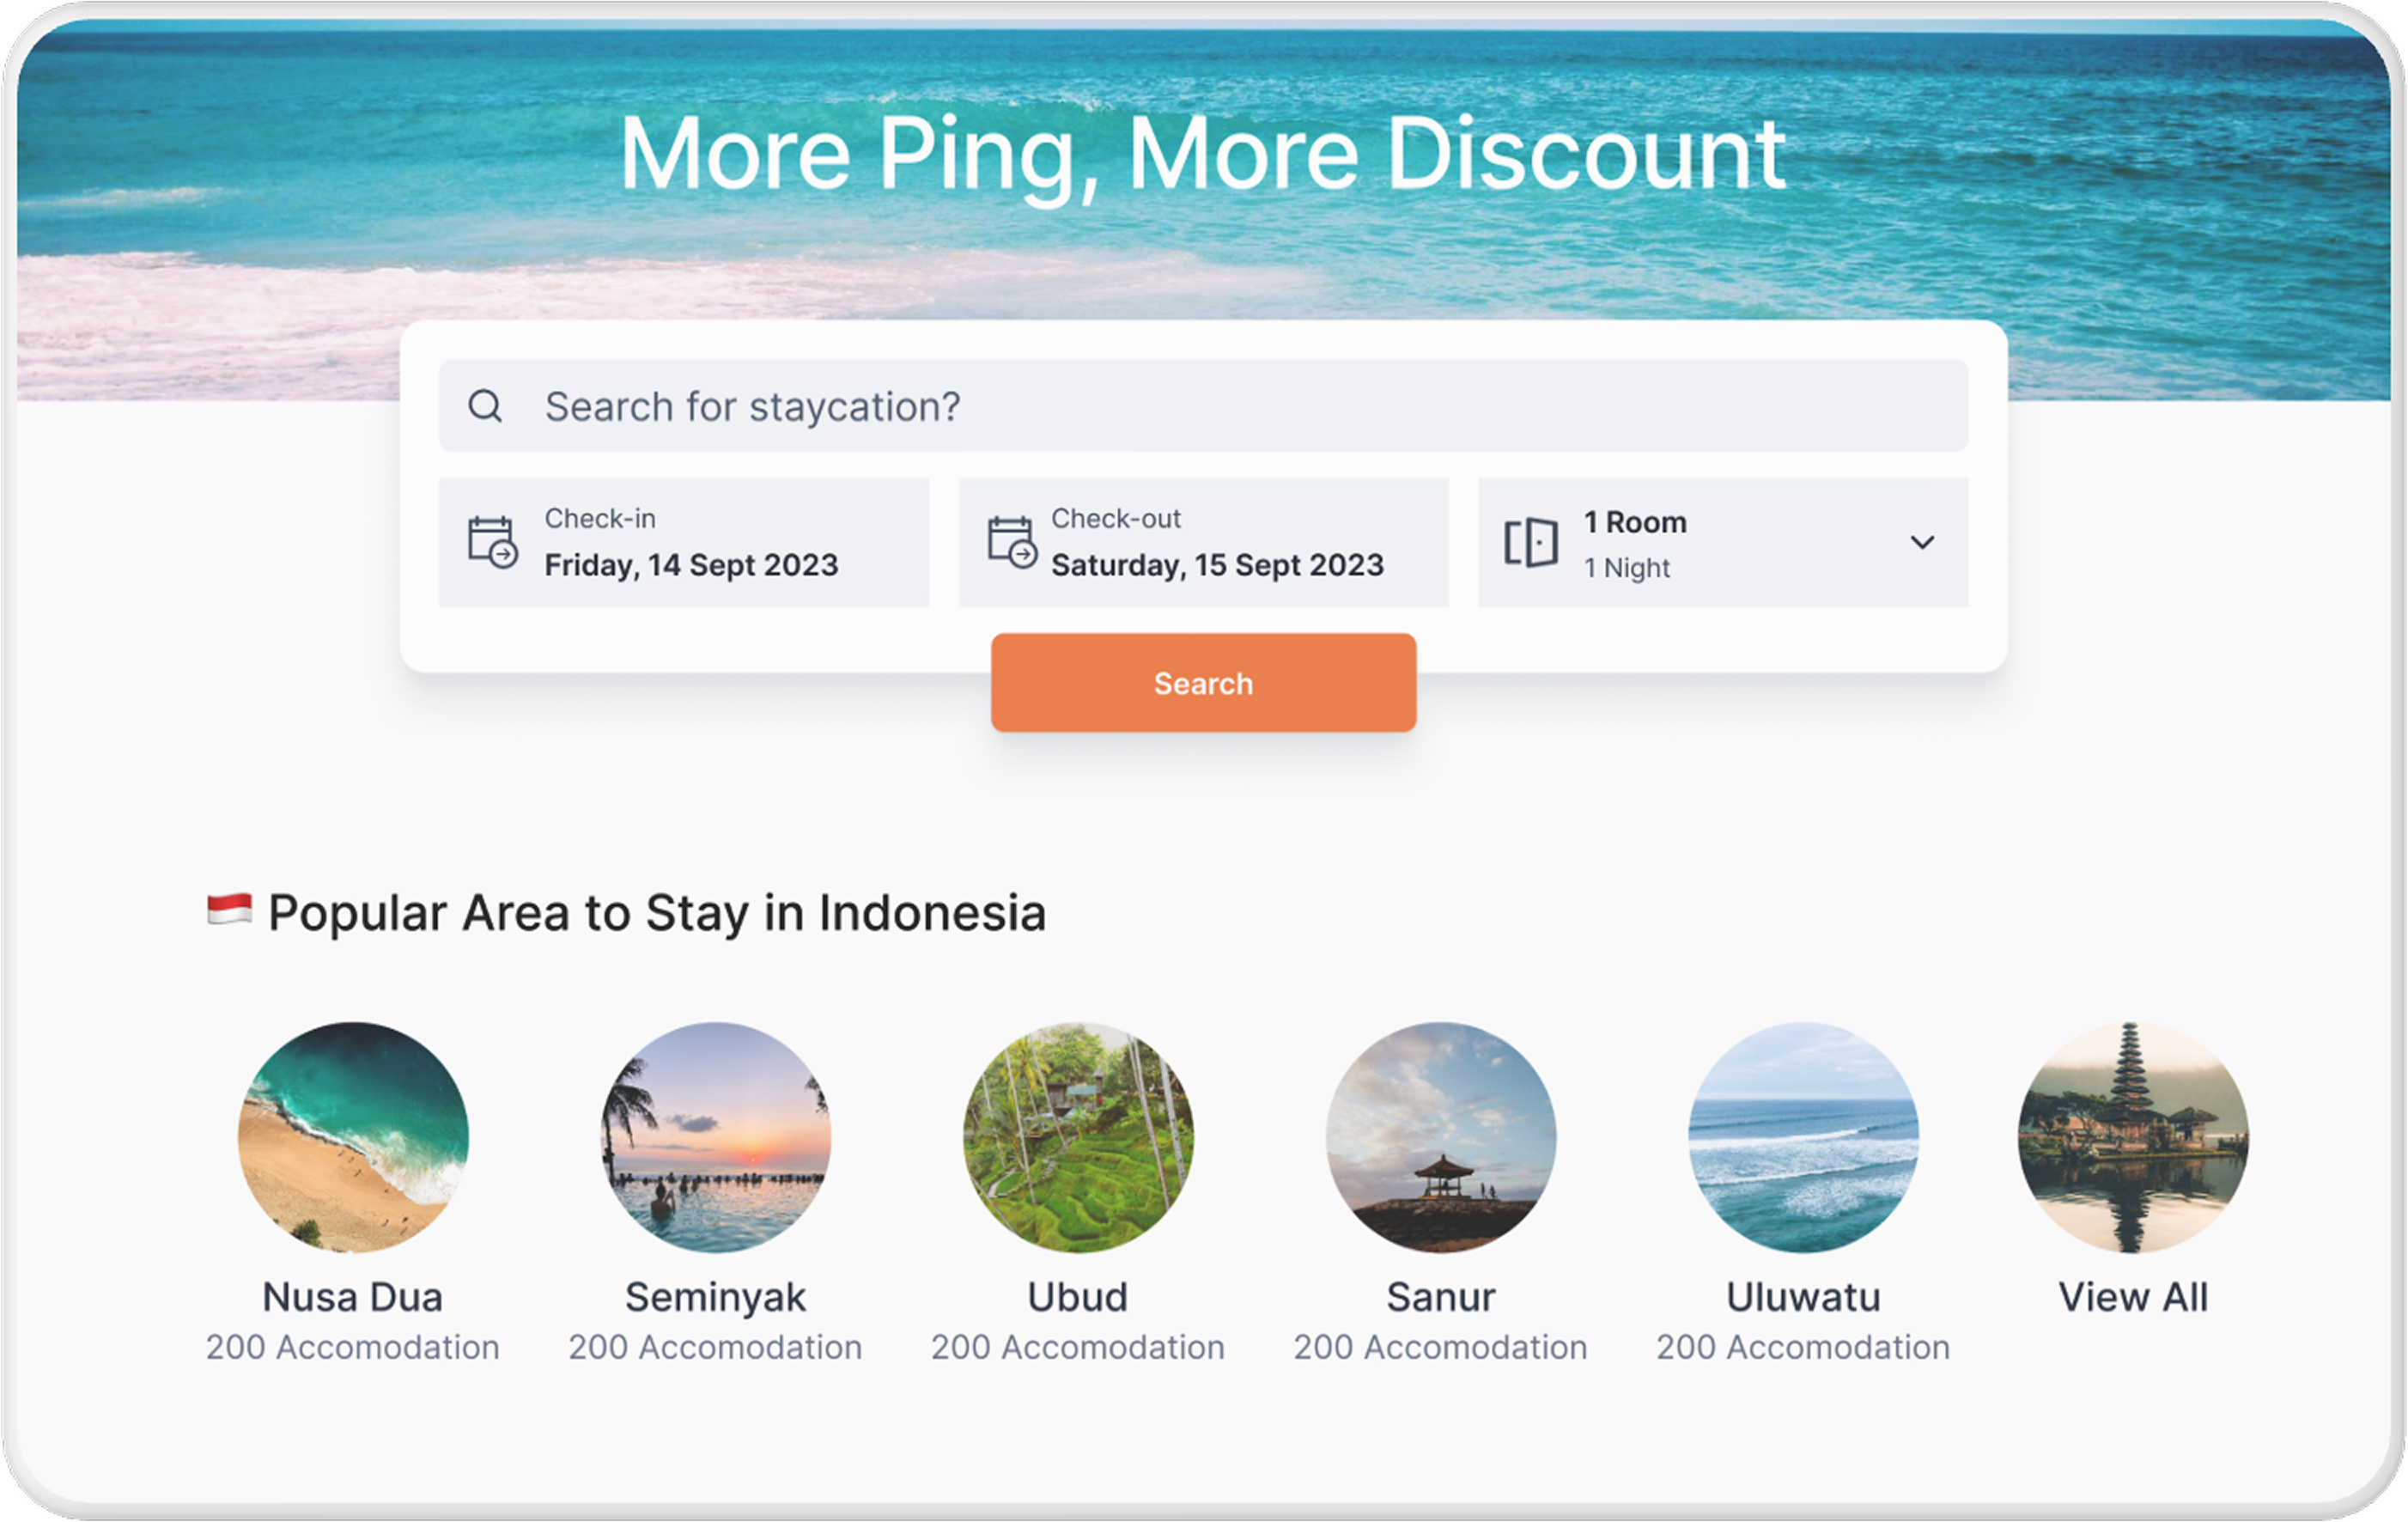Open the Uluwatu ocean thumbnail
This screenshot has height=1522, width=2408.
point(1803,1137)
